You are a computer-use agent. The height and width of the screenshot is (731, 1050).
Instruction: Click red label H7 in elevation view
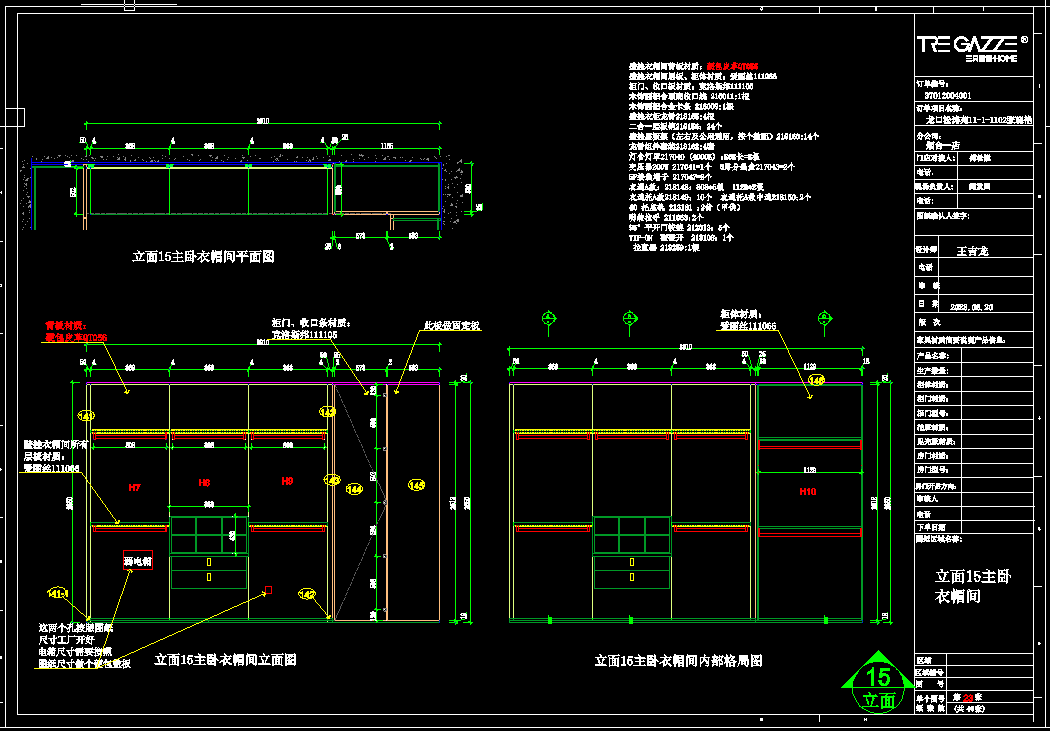(135, 488)
